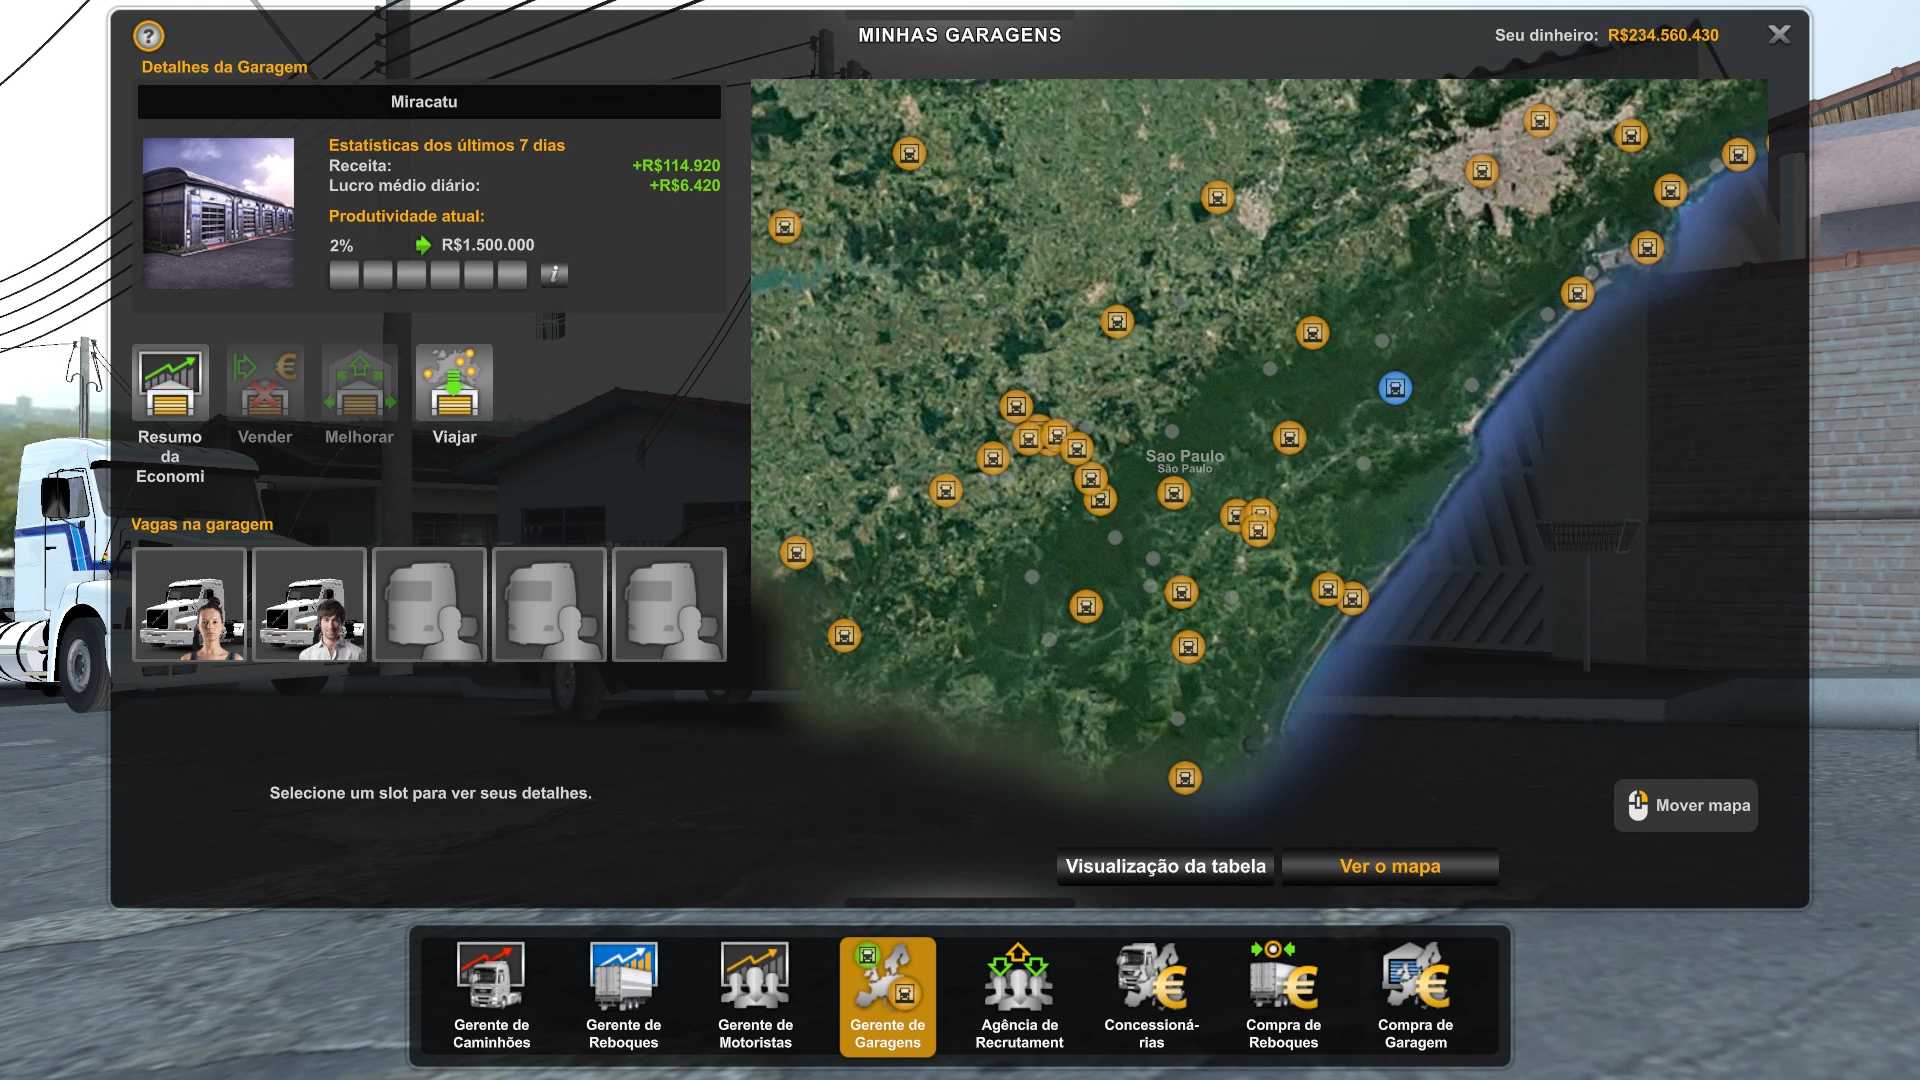Select second garage slot with male driver
This screenshot has height=1080, width=1920.
310,604
